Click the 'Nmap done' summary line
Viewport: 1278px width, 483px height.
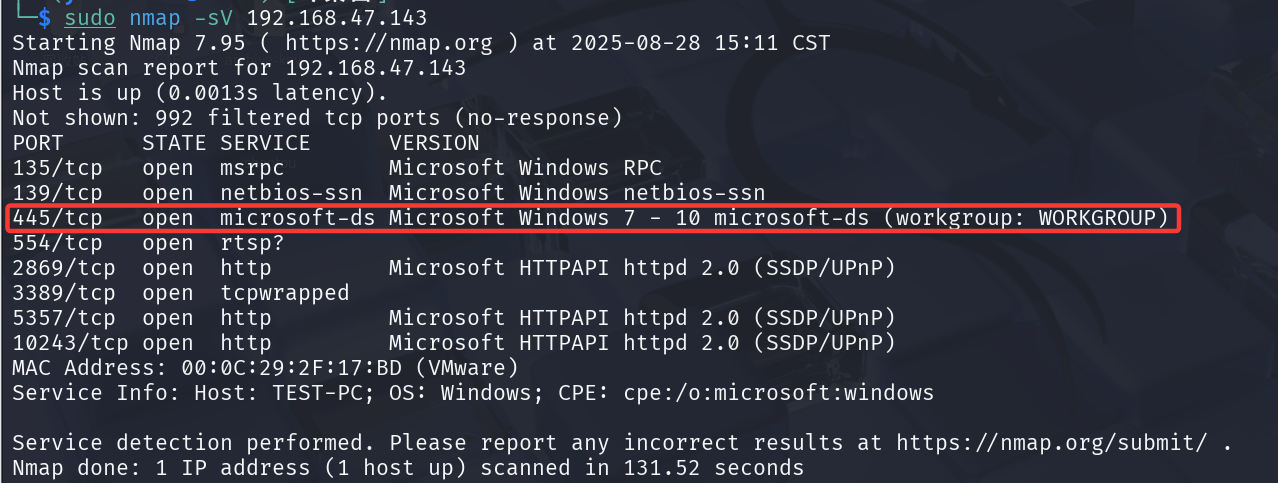click(408, 467)
